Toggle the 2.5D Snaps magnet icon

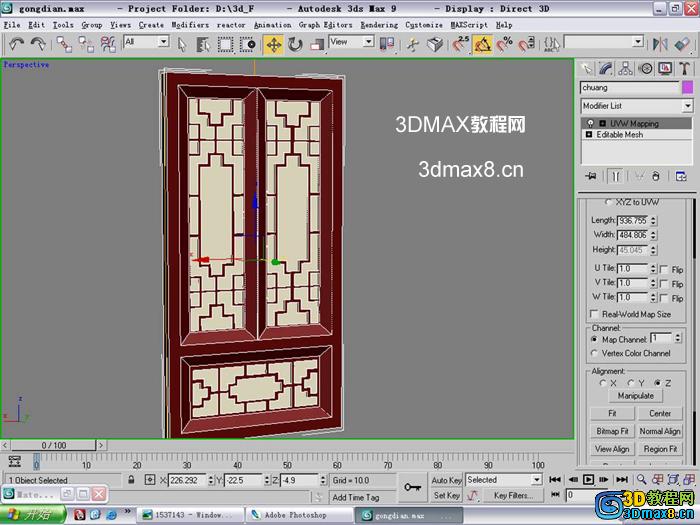tap(460, 44)
